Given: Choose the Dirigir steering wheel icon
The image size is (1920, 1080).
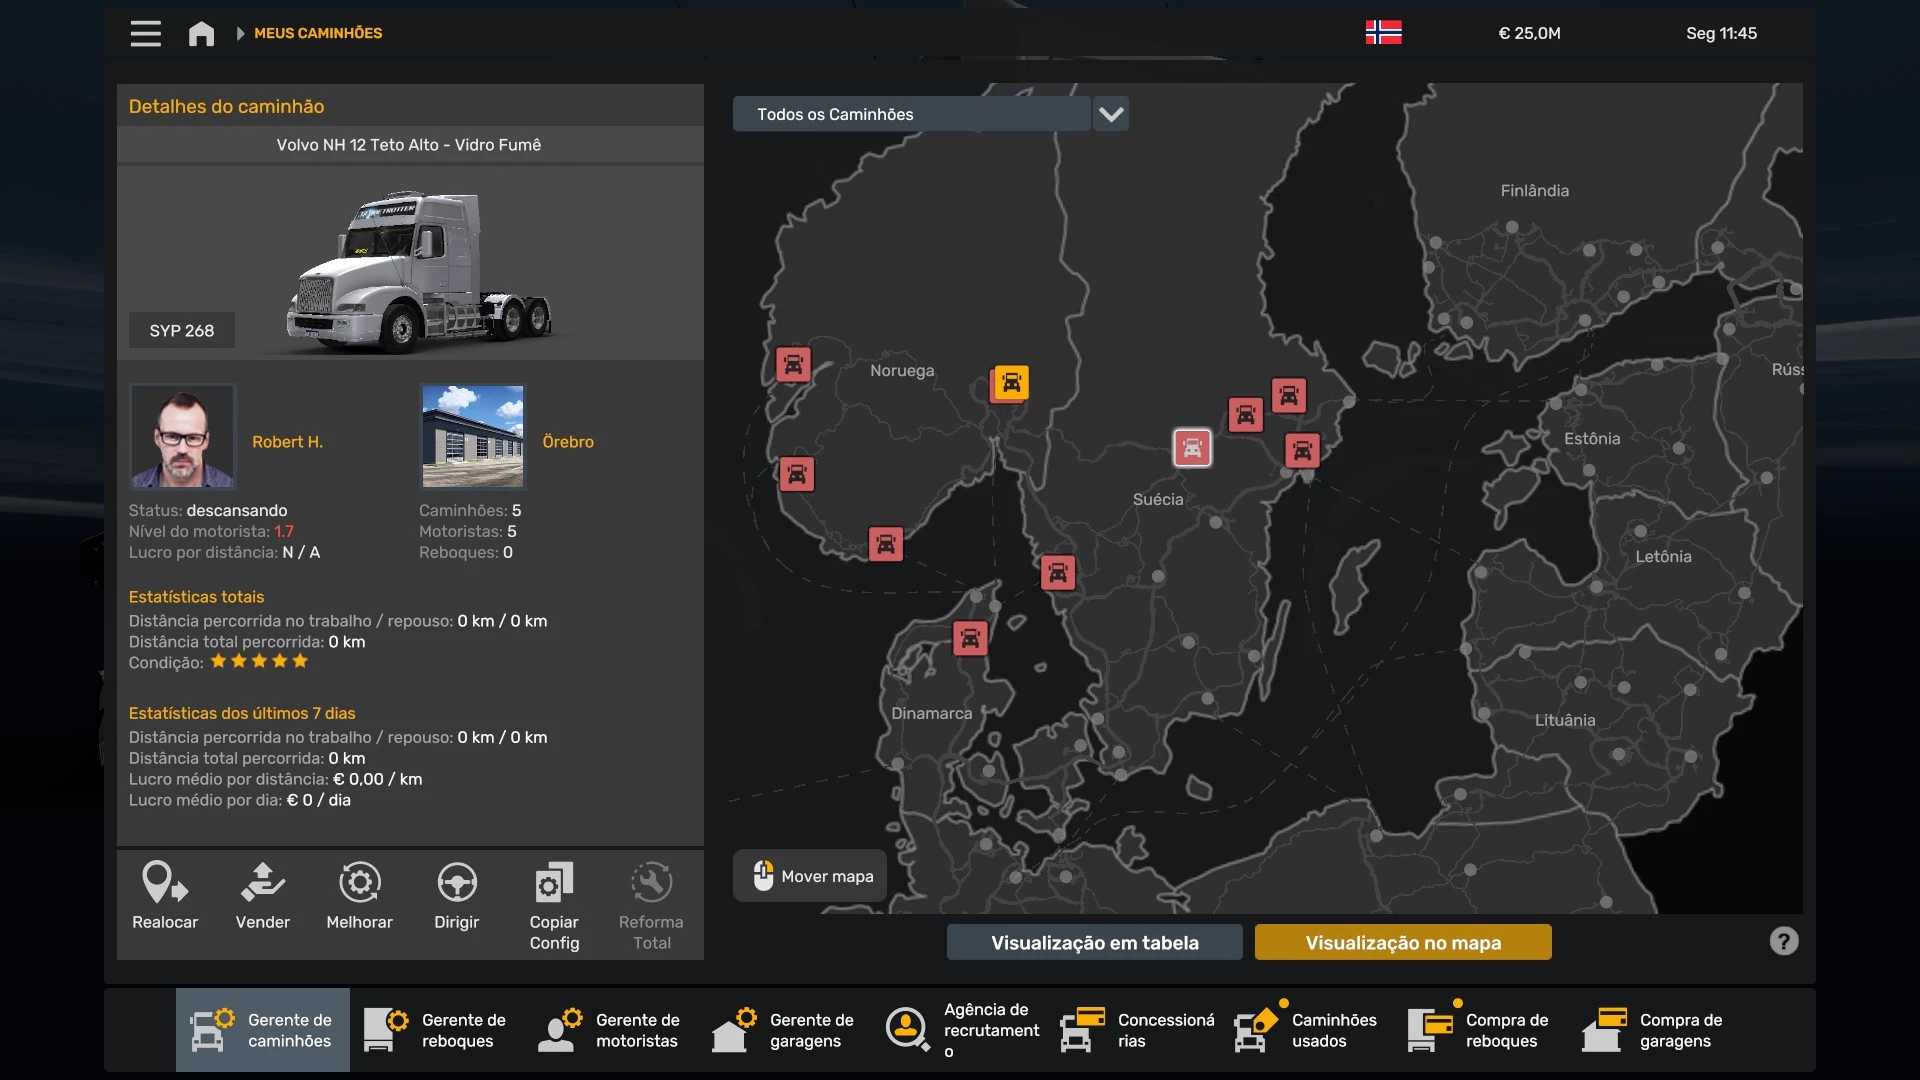Looking at the screenshot, I should [456, 885].
